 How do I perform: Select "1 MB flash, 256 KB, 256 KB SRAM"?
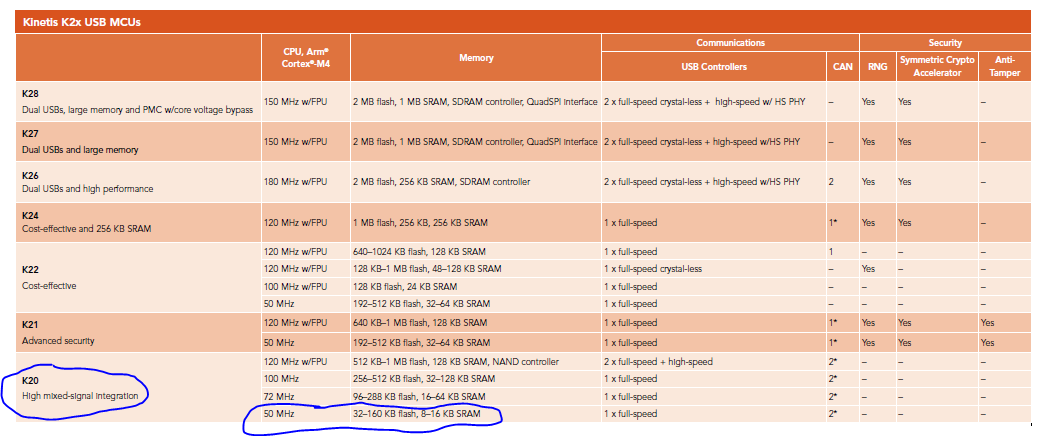click(421, 223)
